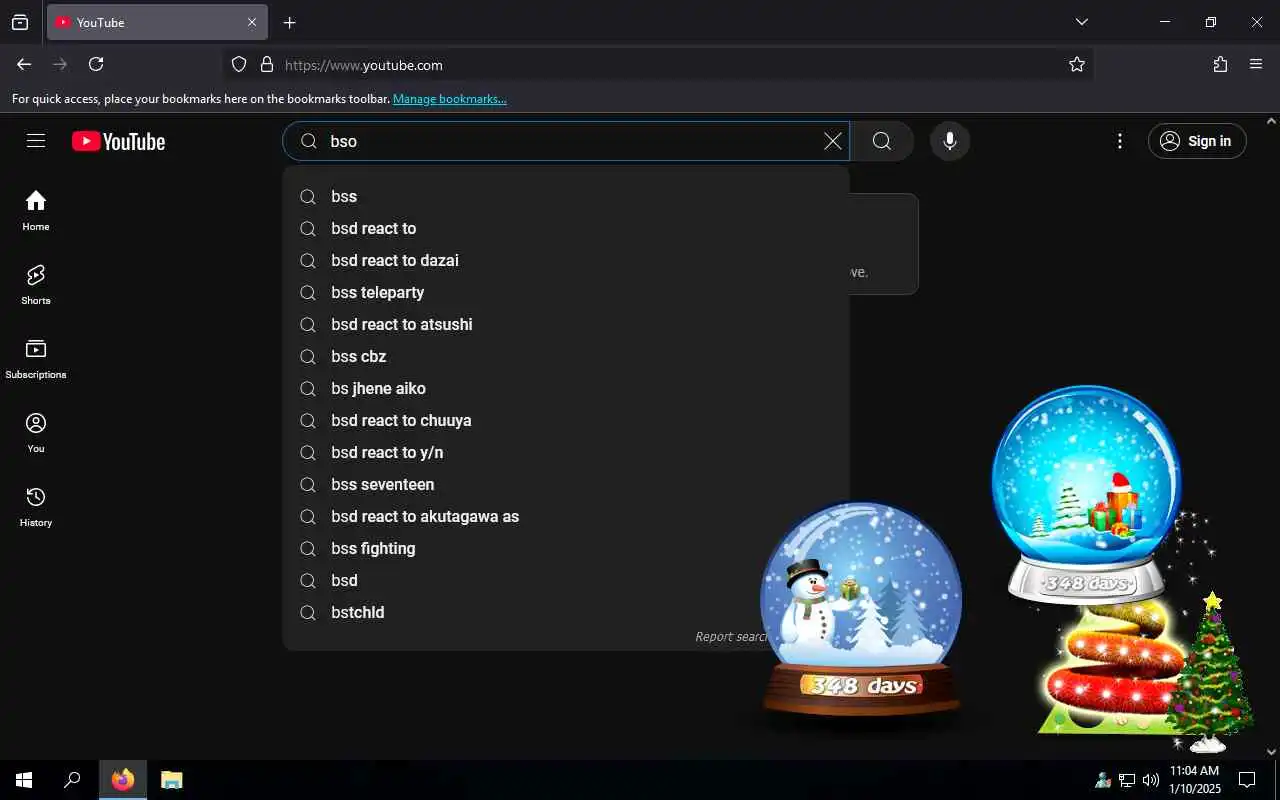Choose suggestion "bsd react to y/n"

[x=566, y=453]
